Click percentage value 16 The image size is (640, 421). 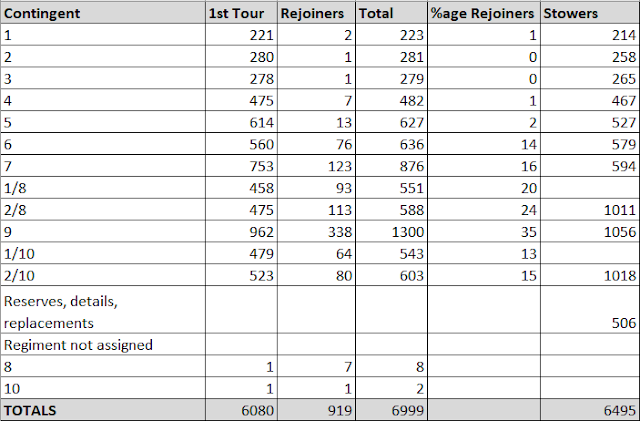pyautogui.click(x=529, y=166)
